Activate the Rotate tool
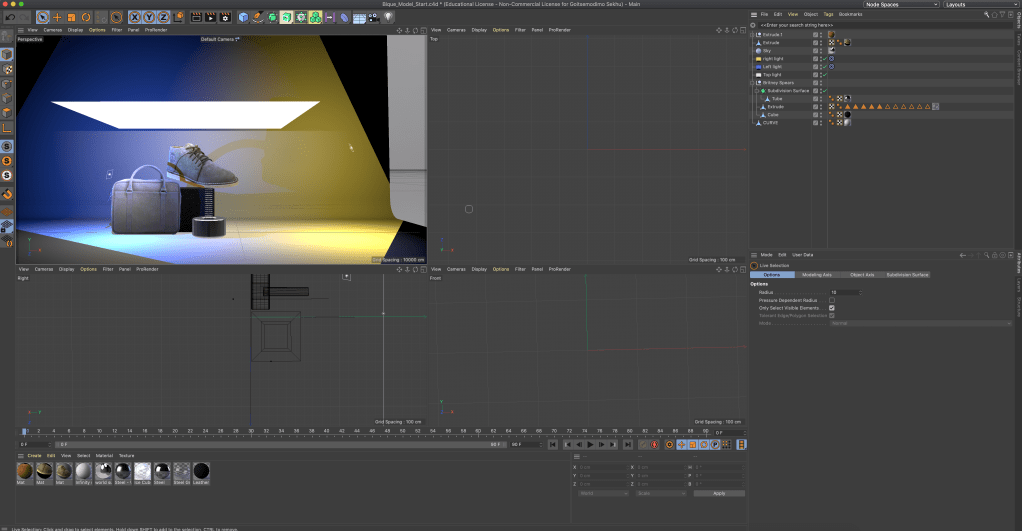The height and width of the screenshot is (531, 1022). [x=87, y=17]
